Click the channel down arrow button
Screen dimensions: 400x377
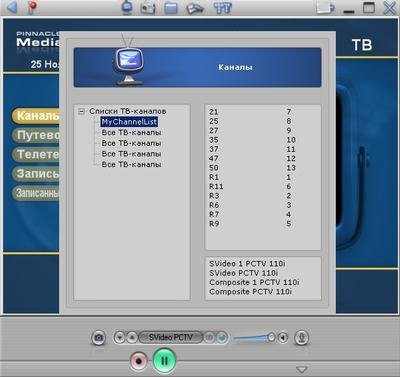120,337
